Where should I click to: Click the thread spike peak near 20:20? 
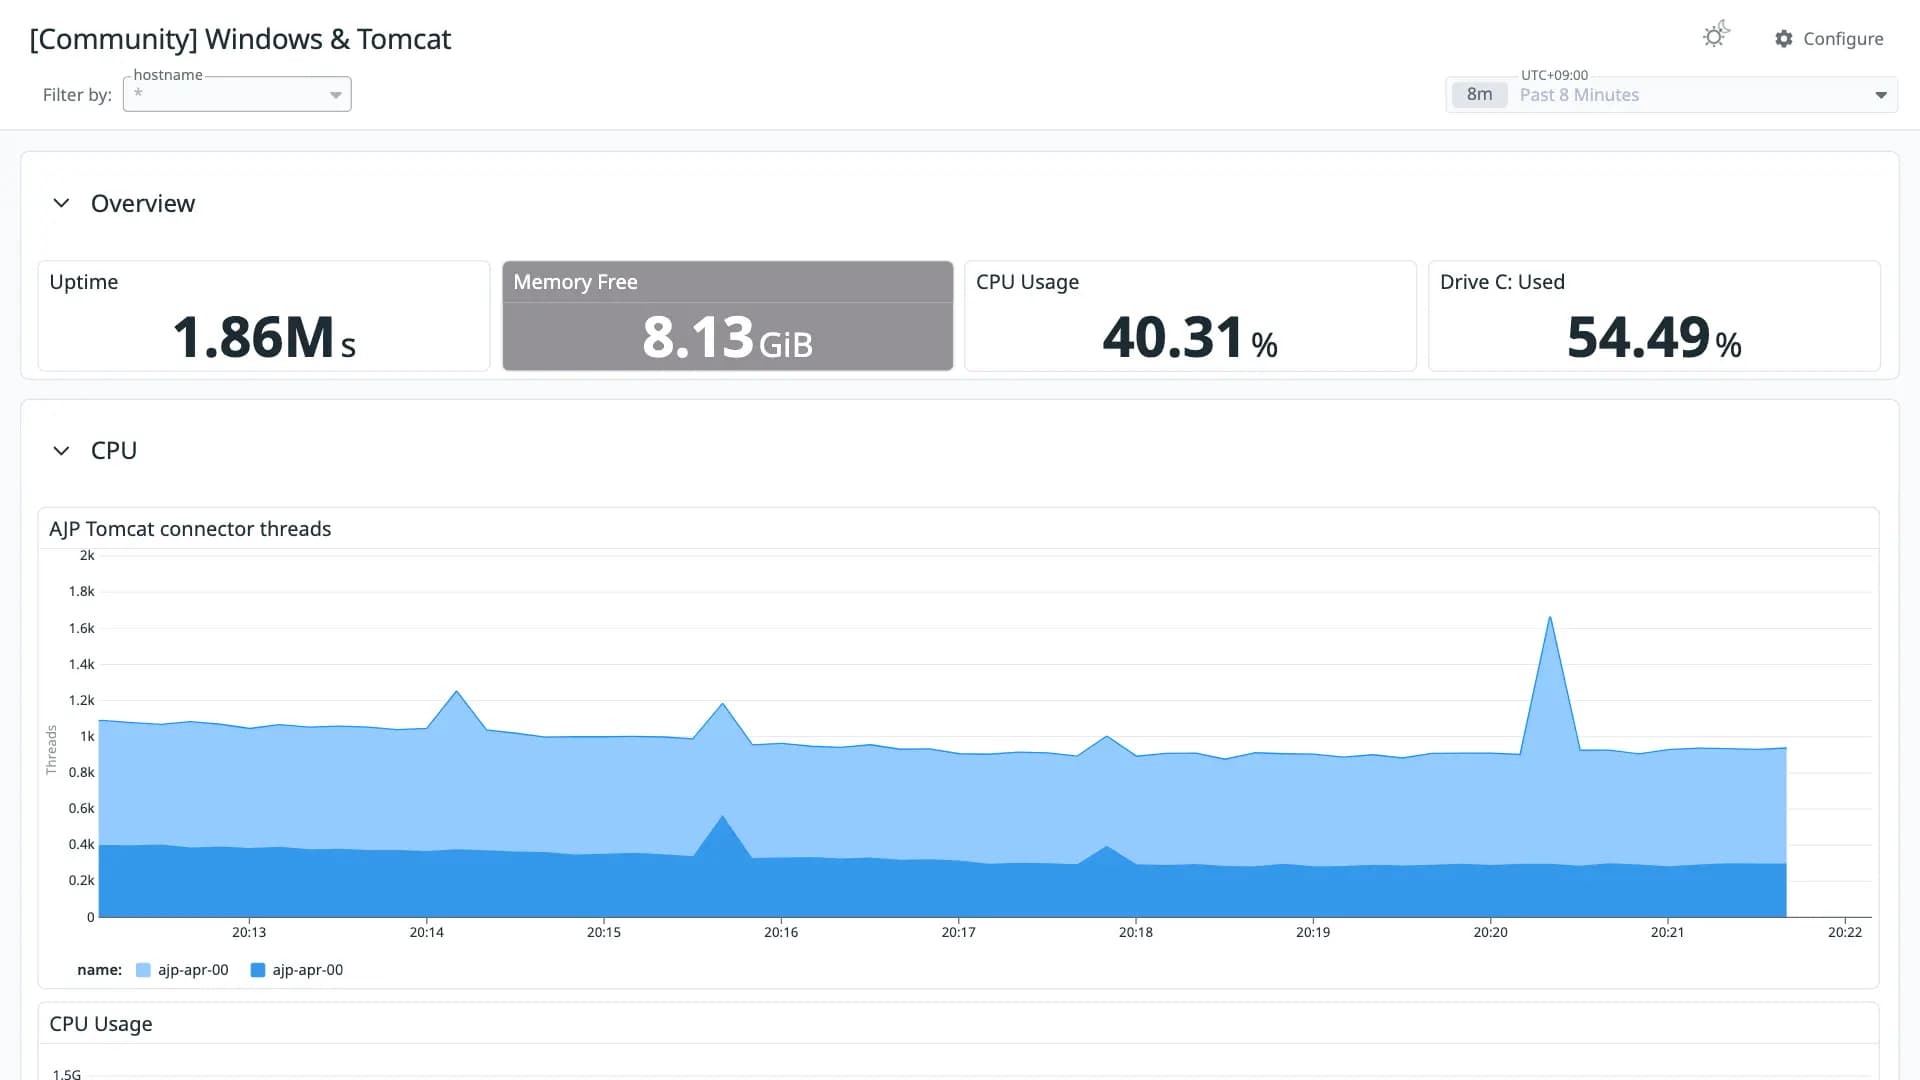tap(1550, 617)
